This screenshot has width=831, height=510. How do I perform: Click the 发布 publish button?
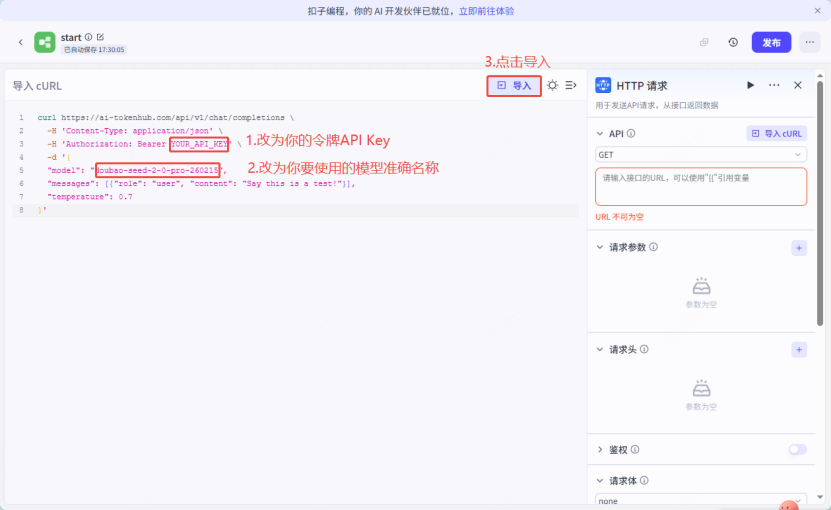pos(771,42)
